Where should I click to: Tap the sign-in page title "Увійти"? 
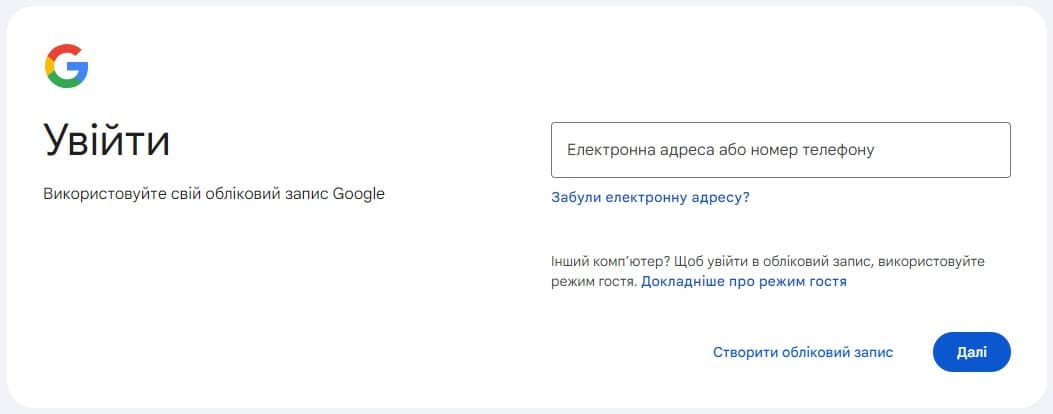pyautogui.click(x=107, y=141)
